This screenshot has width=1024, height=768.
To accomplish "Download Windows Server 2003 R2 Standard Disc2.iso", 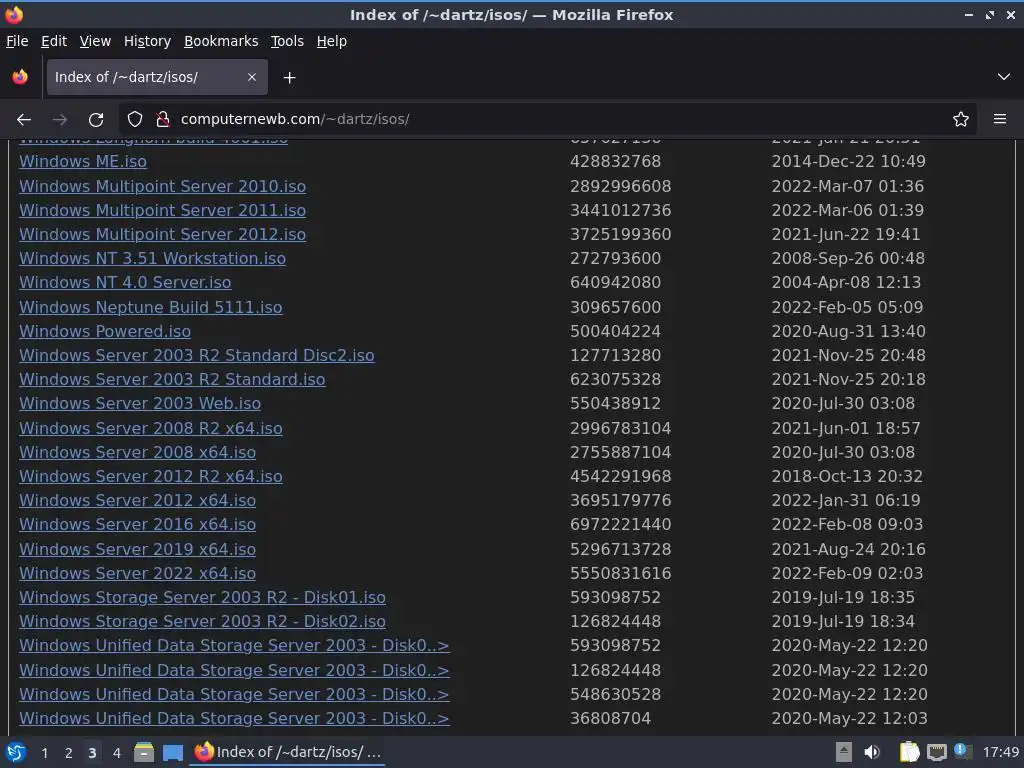I will [197, 356].
